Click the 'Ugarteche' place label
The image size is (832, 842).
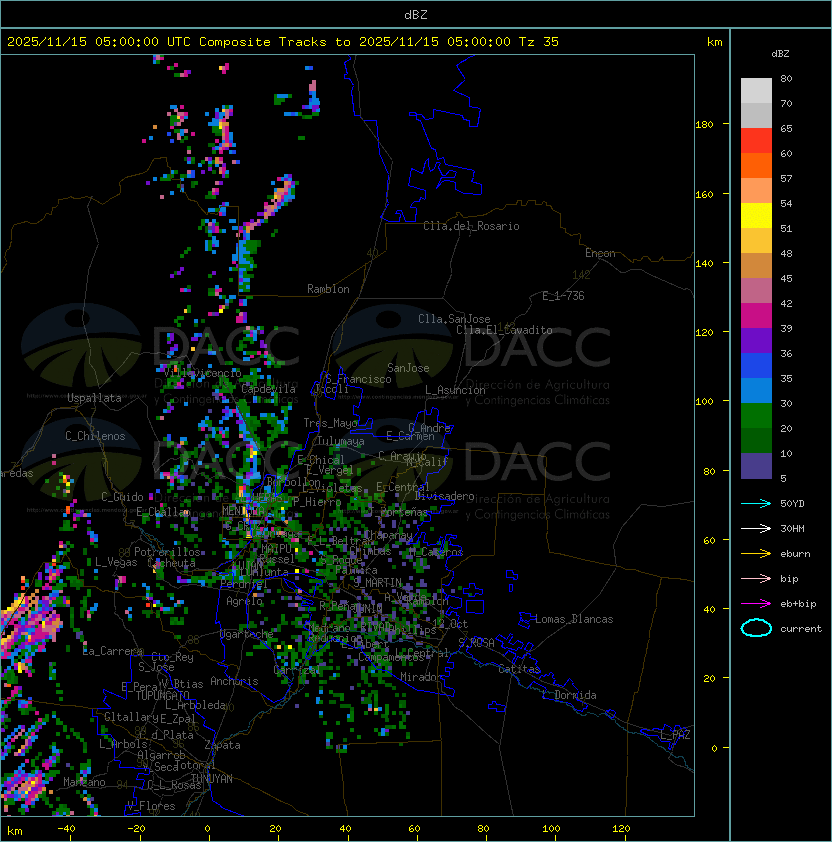247,634
